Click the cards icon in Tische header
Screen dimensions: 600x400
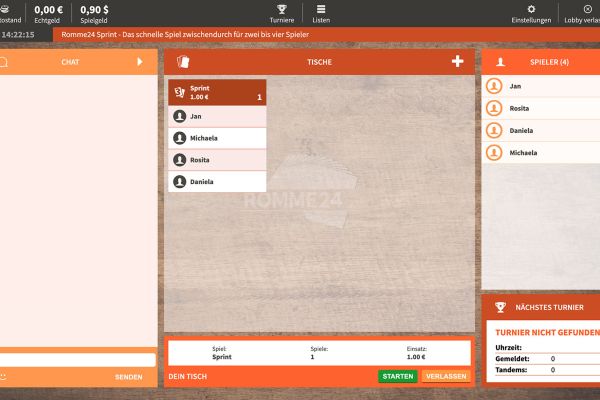point(182,62)
